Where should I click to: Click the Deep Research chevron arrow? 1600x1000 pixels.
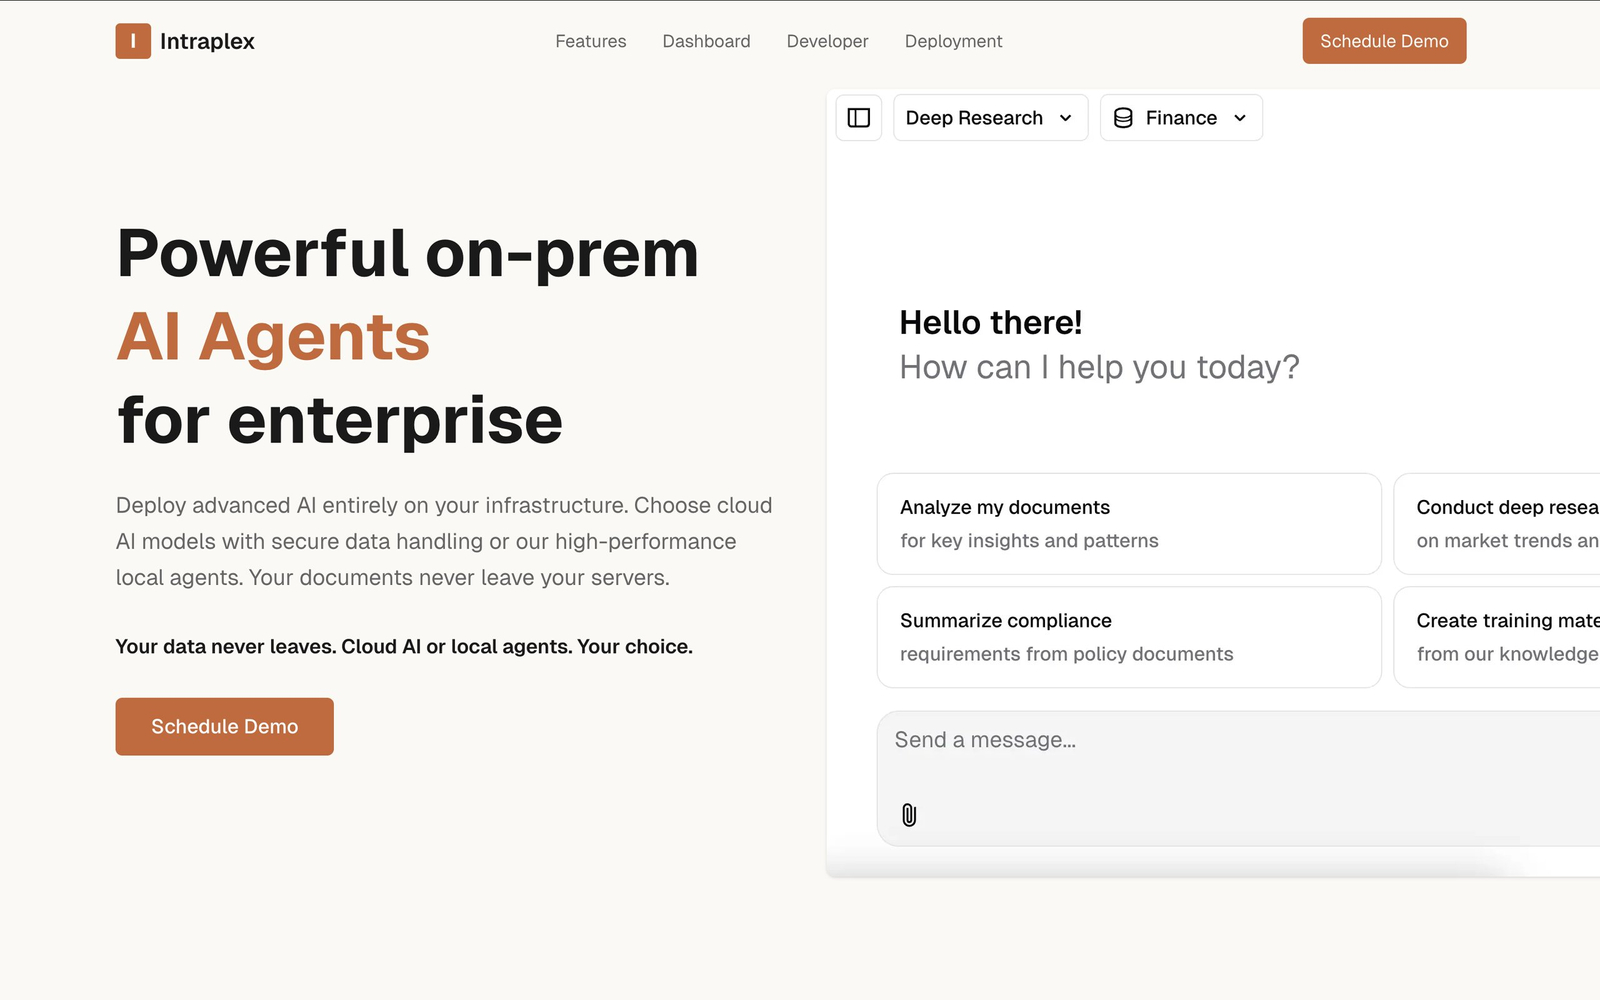1066,118
